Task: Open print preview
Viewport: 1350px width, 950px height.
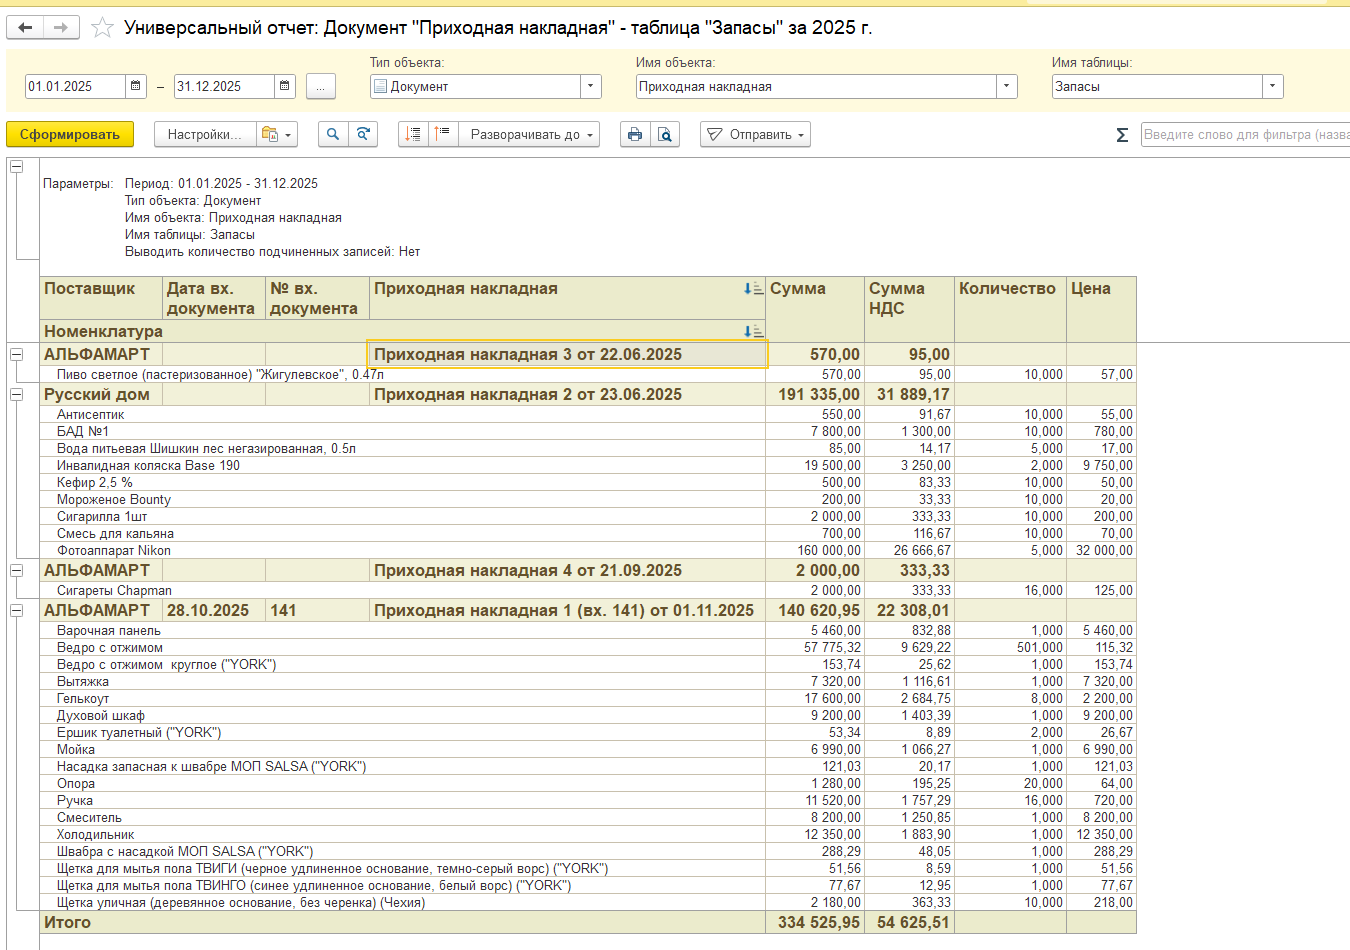Action: 665,134
